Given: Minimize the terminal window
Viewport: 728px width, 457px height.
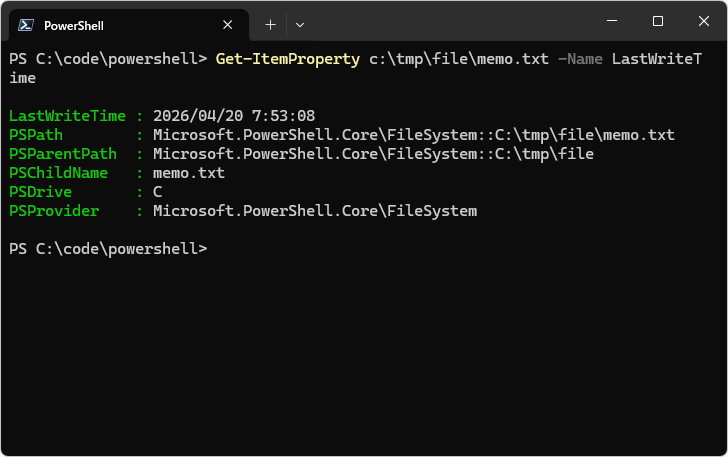Looking at the screenshot, I should (x=612, y=21).
